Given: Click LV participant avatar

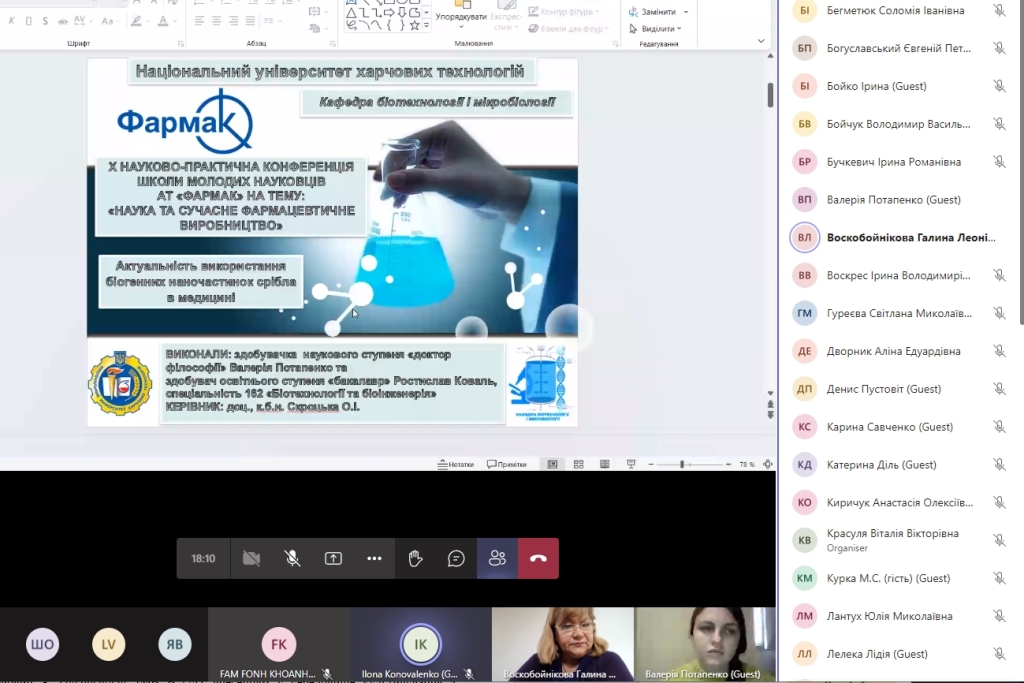Looking at the screenshot, I should [x=108, y=644].
